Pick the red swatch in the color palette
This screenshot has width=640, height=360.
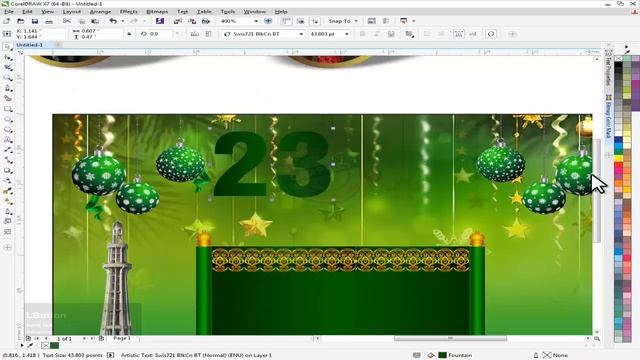[x=618, y=165]
